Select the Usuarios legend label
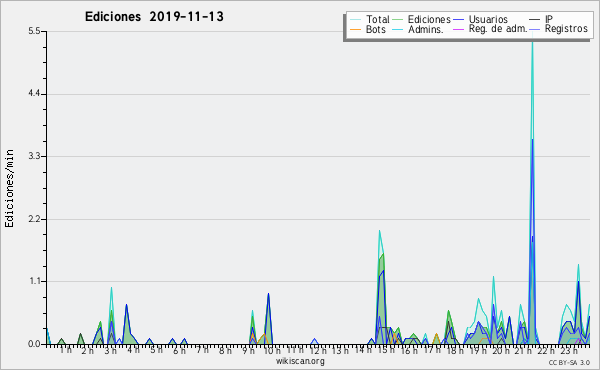 coord(488,19)
